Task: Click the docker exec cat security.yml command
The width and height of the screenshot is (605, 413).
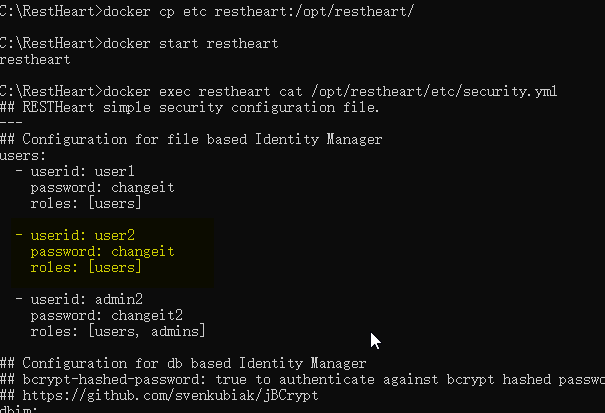Action: 278,91
